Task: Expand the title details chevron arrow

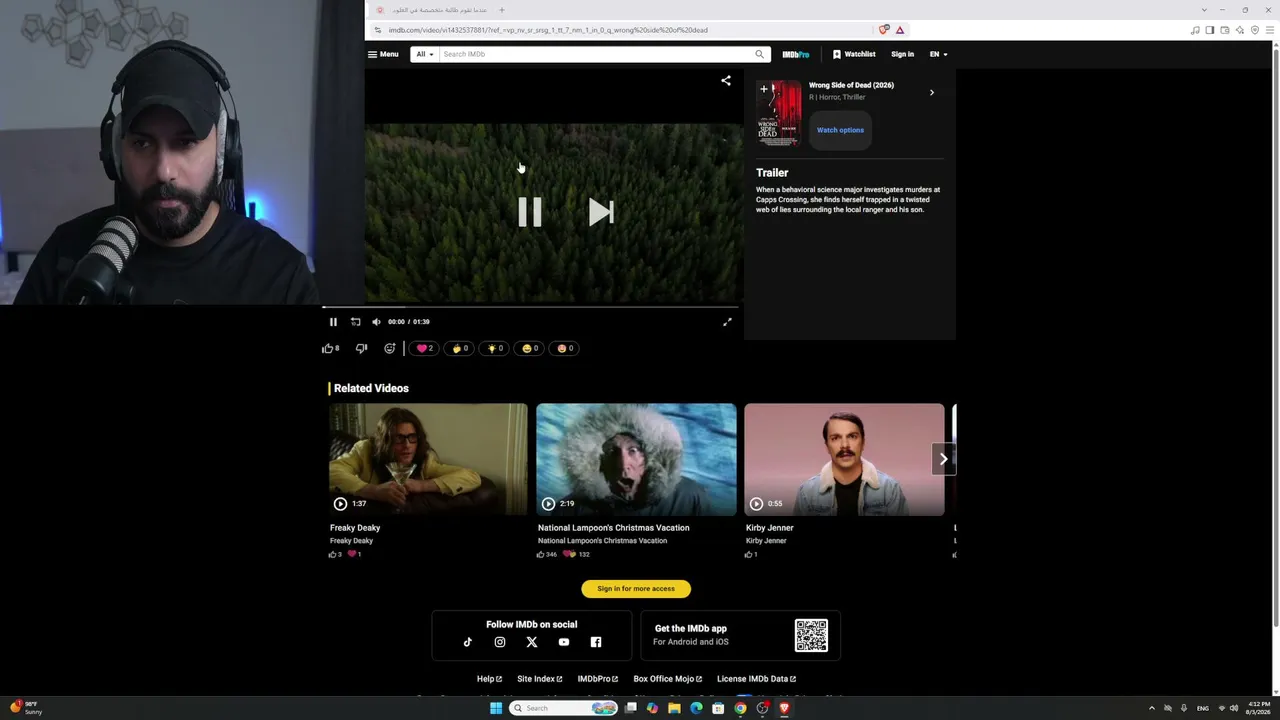Action: click(x=932, y=92)
